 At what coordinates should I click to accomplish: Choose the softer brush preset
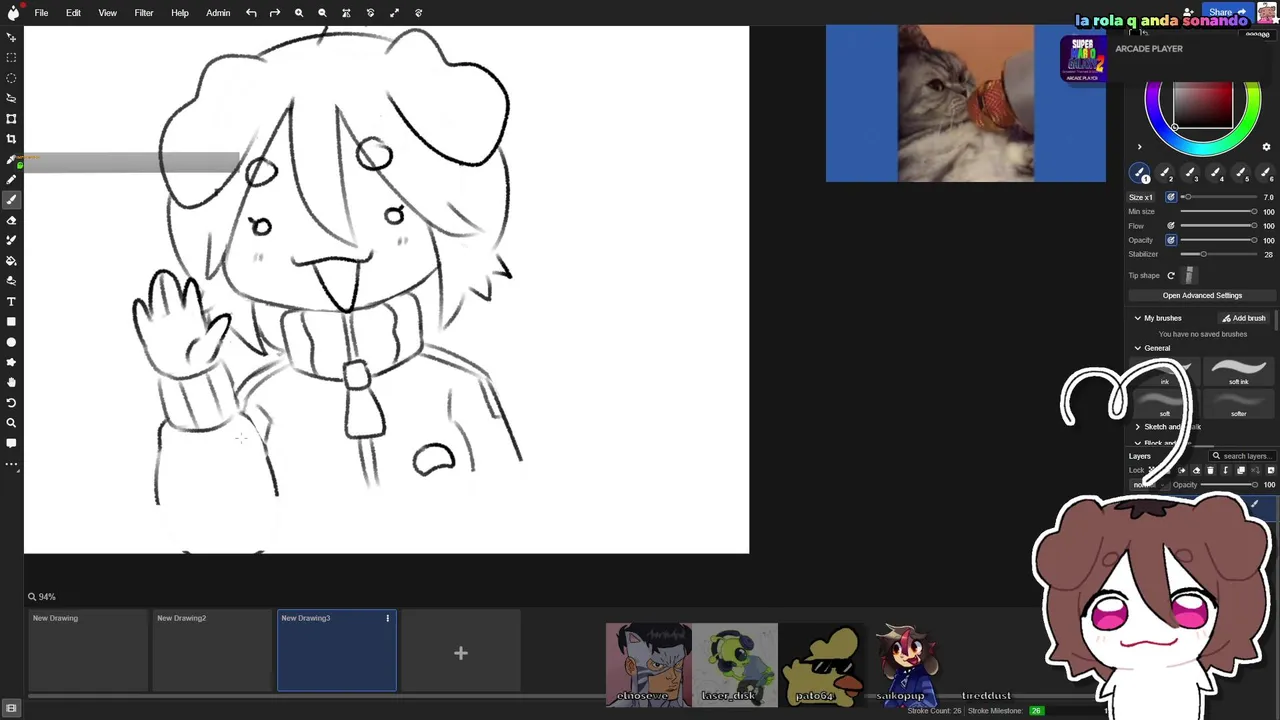[x=1239, y=404]
